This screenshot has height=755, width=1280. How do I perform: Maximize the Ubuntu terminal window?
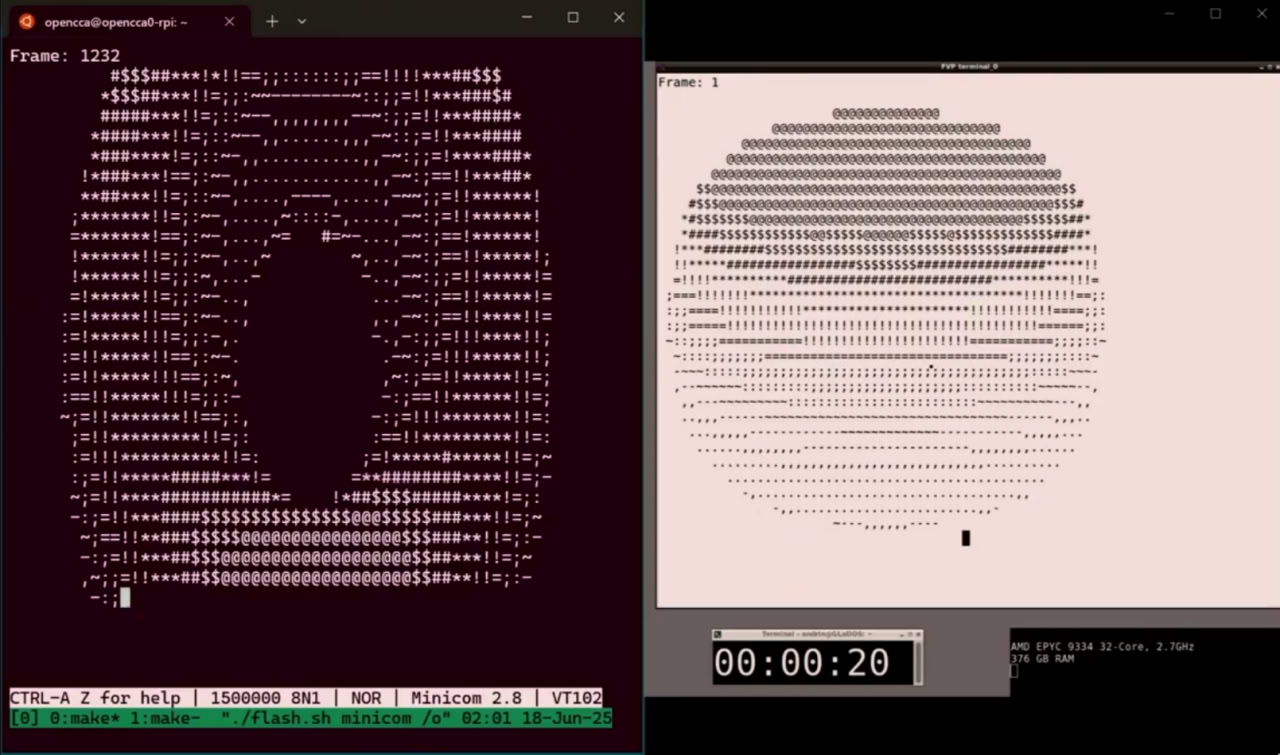click(572, 17)
